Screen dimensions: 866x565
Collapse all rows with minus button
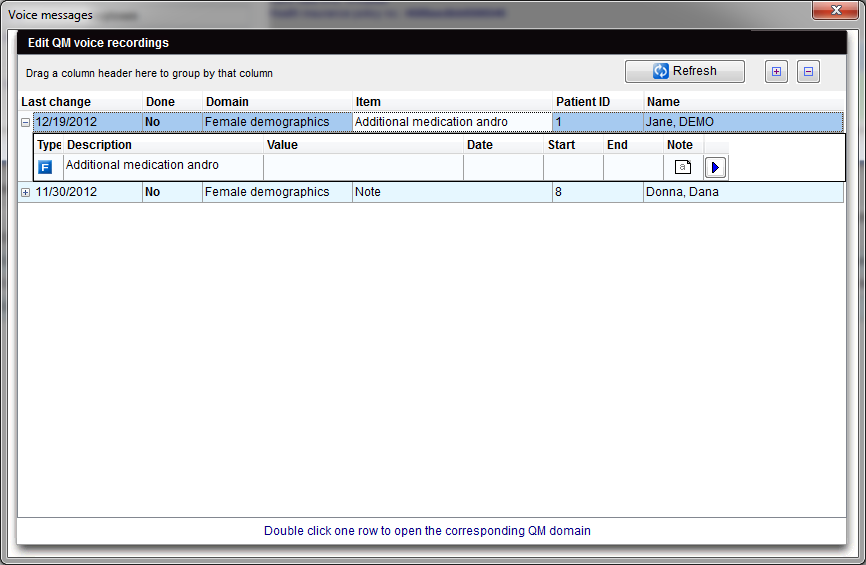click(808, 71)
